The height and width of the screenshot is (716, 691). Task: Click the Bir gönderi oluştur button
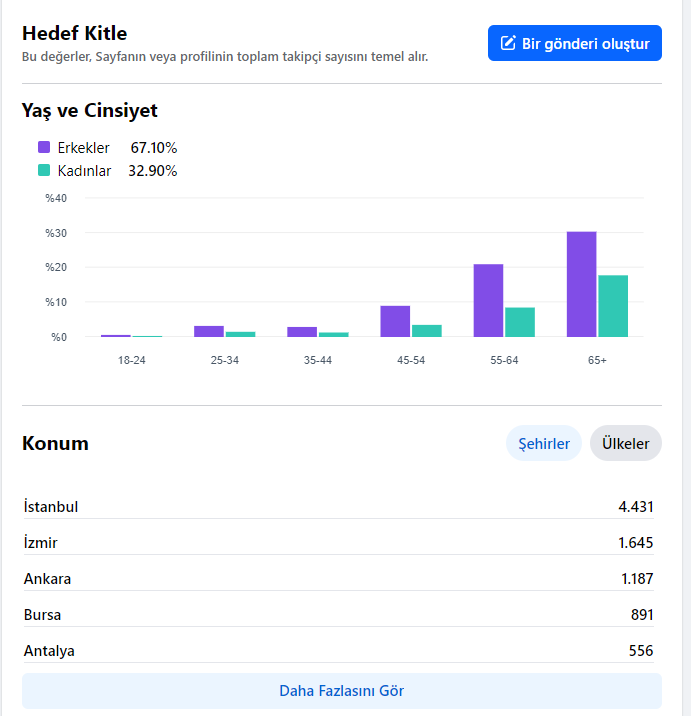(x=575, y=43)
